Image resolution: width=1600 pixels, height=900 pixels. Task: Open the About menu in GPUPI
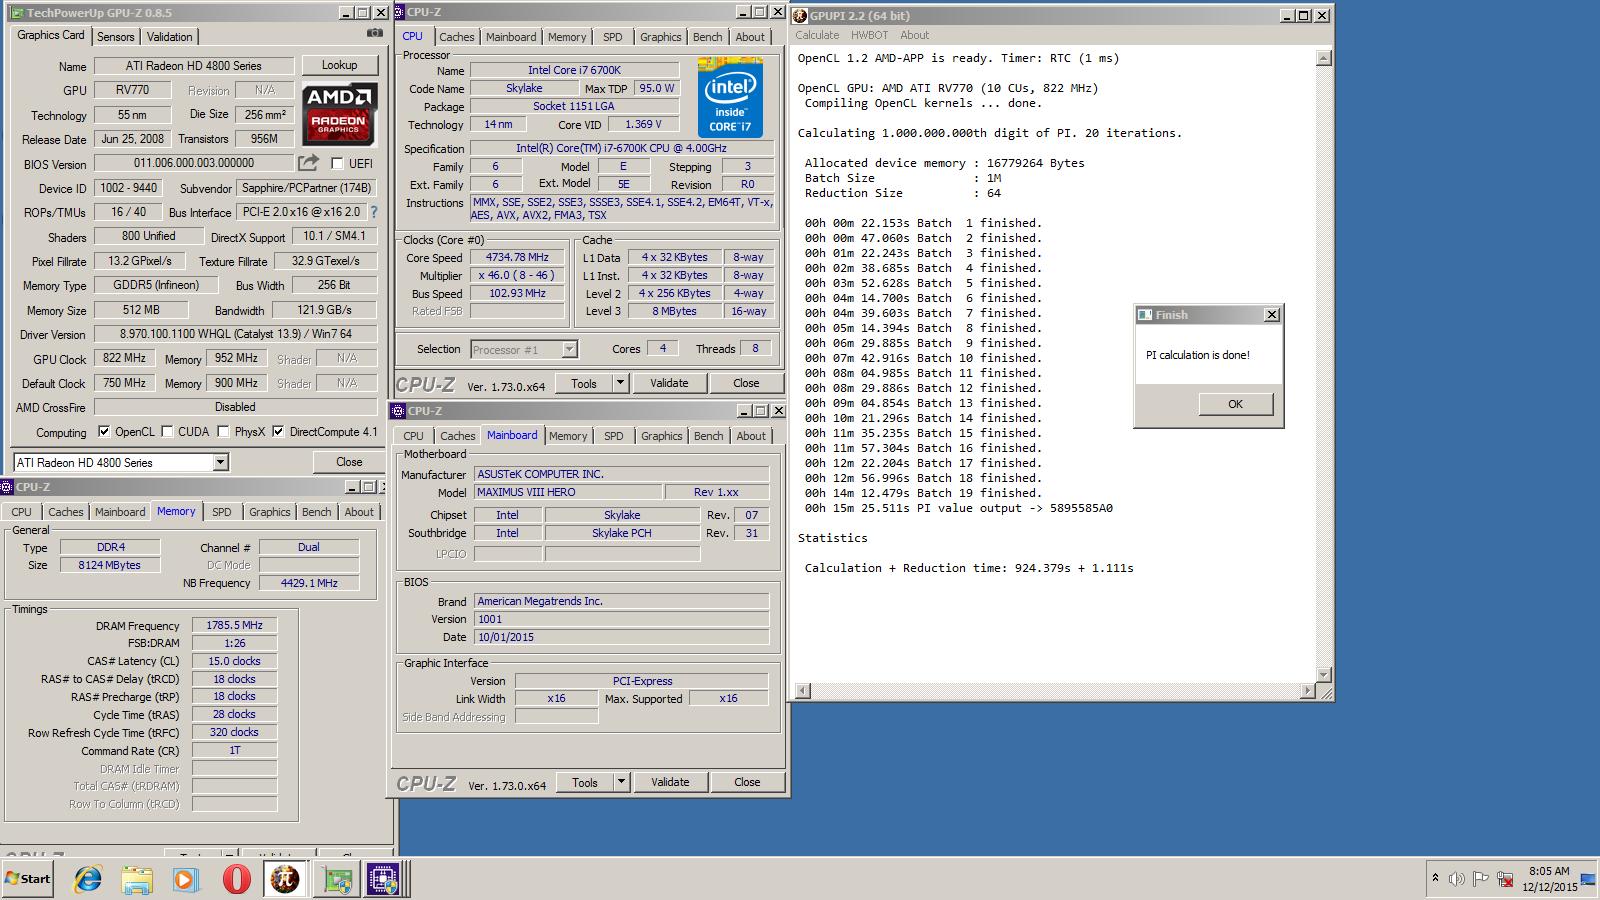tap(914, 35)
